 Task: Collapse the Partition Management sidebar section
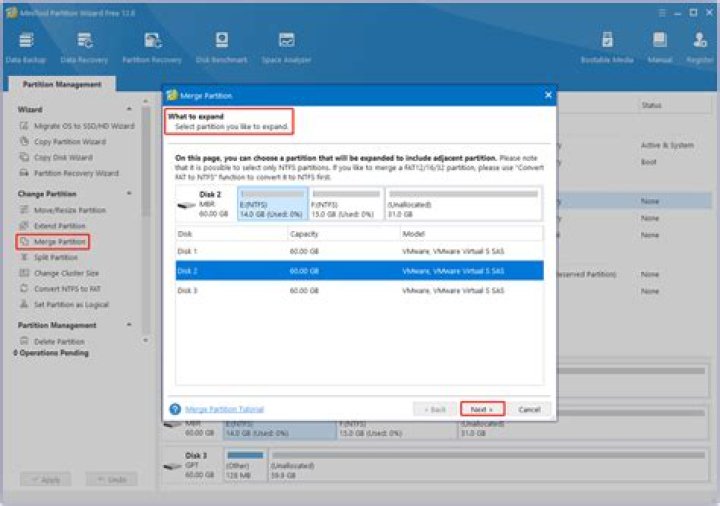click(x=129, y=325)
